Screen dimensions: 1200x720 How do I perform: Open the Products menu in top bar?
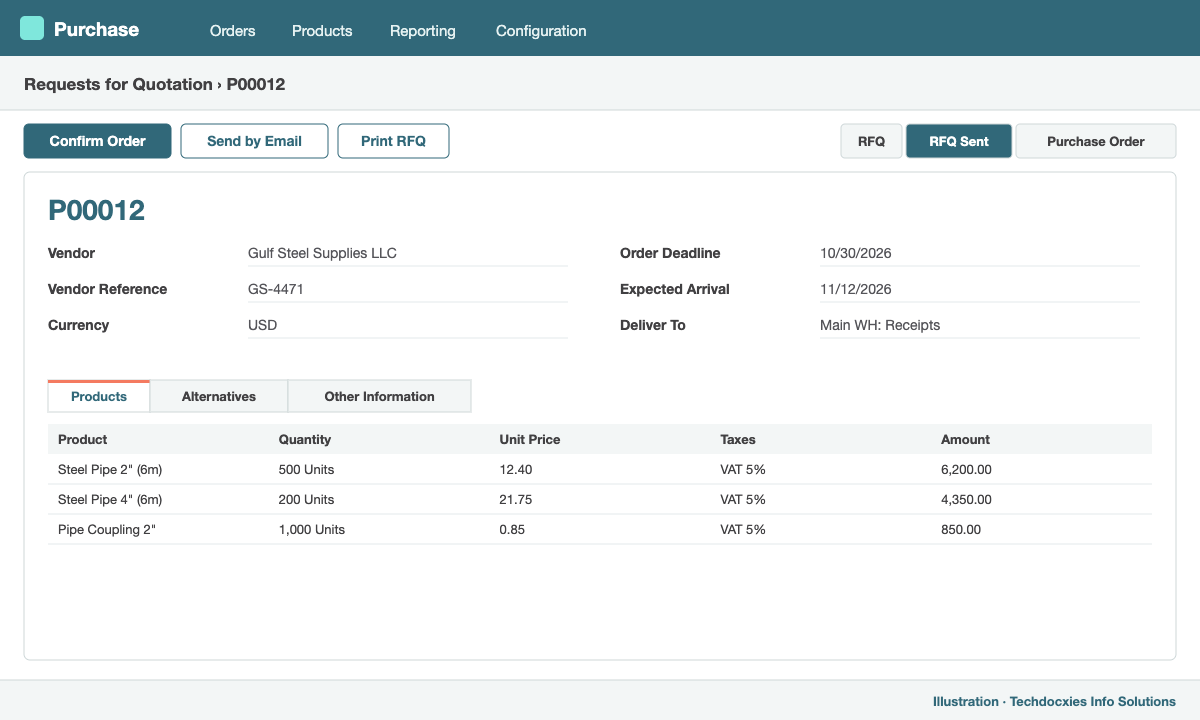pos(322,31)
